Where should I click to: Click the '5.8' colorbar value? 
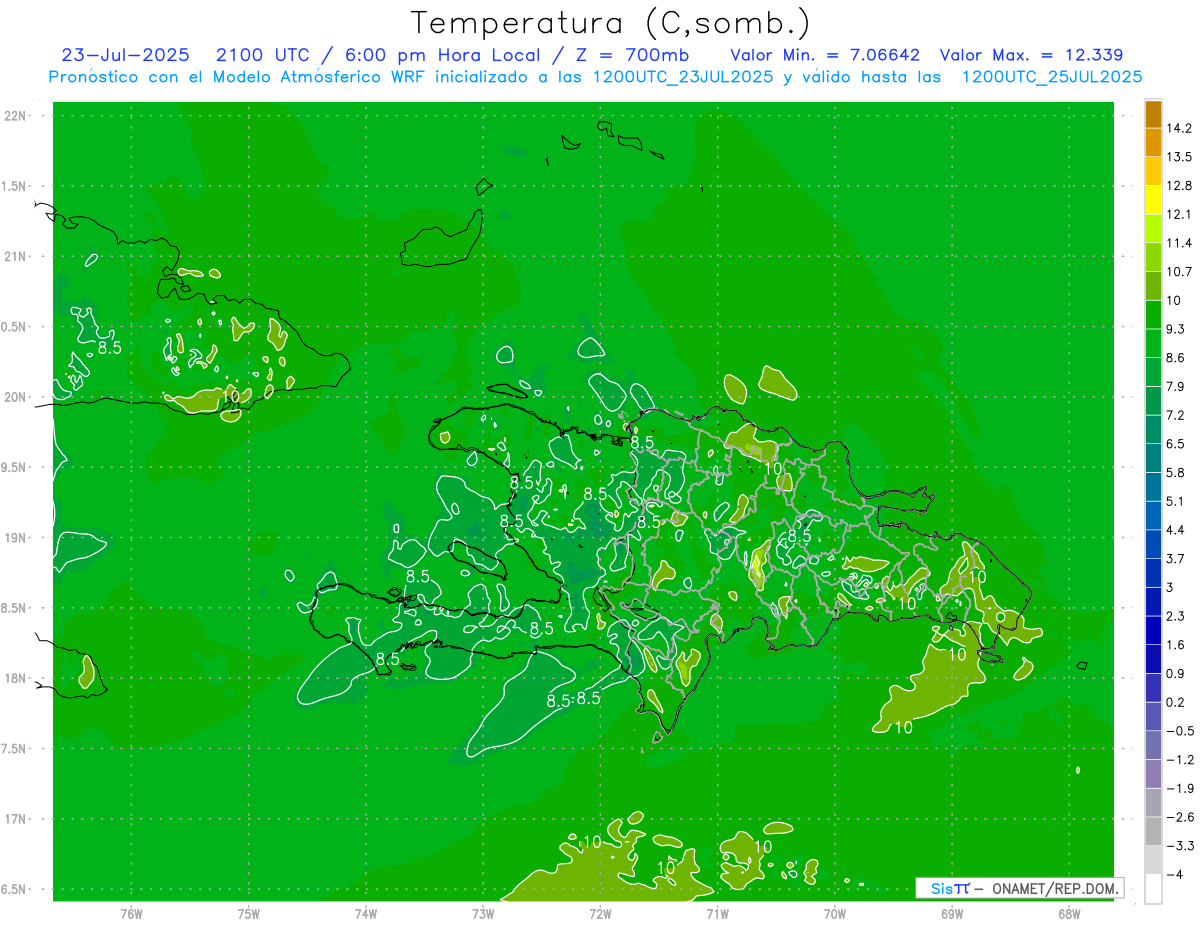click(1176, 472)
